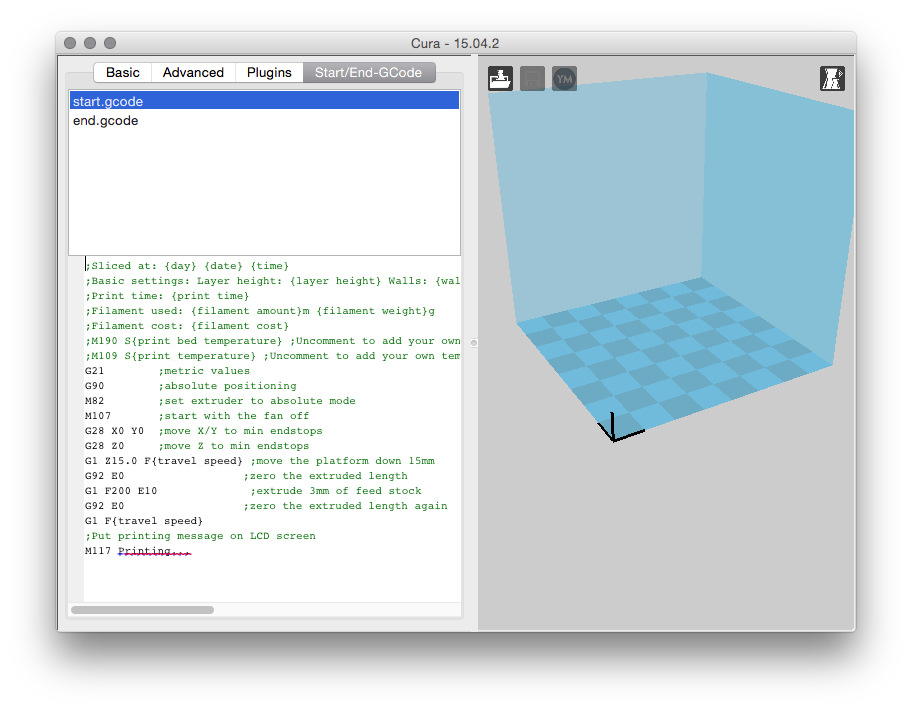Click the horizontal scrollbar under gcode editor

tap(142, 610)
